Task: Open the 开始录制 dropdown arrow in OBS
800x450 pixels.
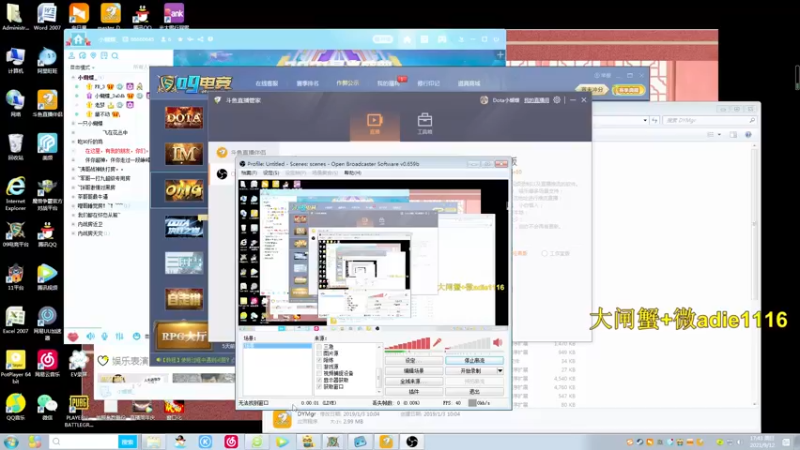Action: 500,371
